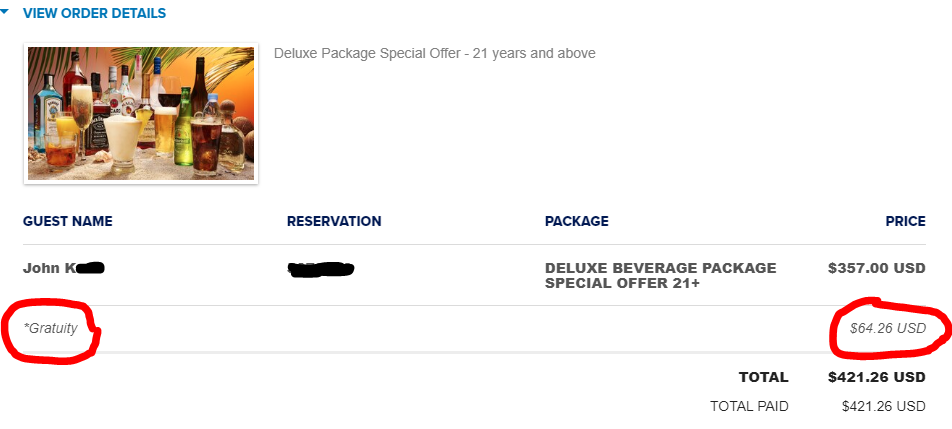The height and width of the screenshot is (429, 952).
Task: Select the PACKAGE column header
Action: tap(577, 221)
